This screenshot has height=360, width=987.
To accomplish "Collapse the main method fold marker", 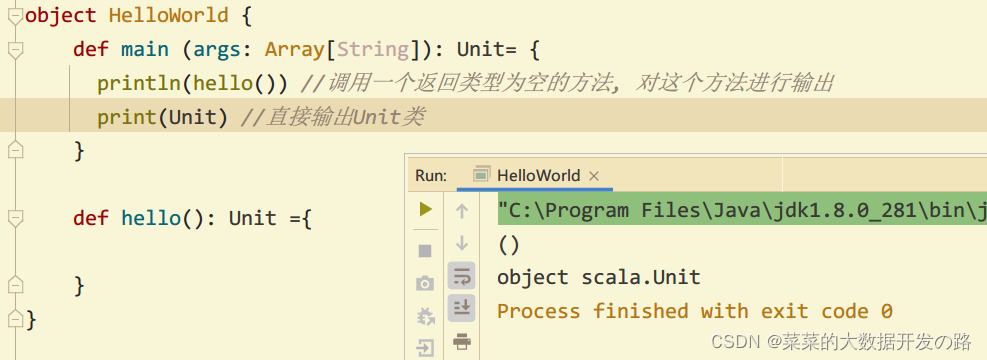I will (x=16, y=50).
